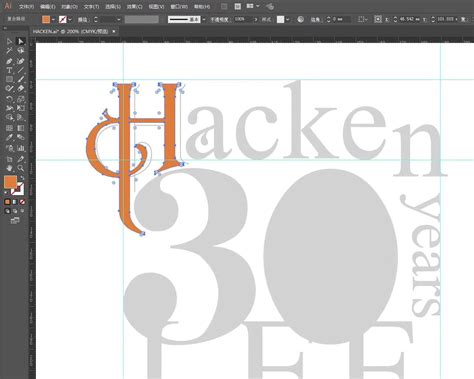Click the orange Fill swatch in the toolbox

[x=10, y=182]
